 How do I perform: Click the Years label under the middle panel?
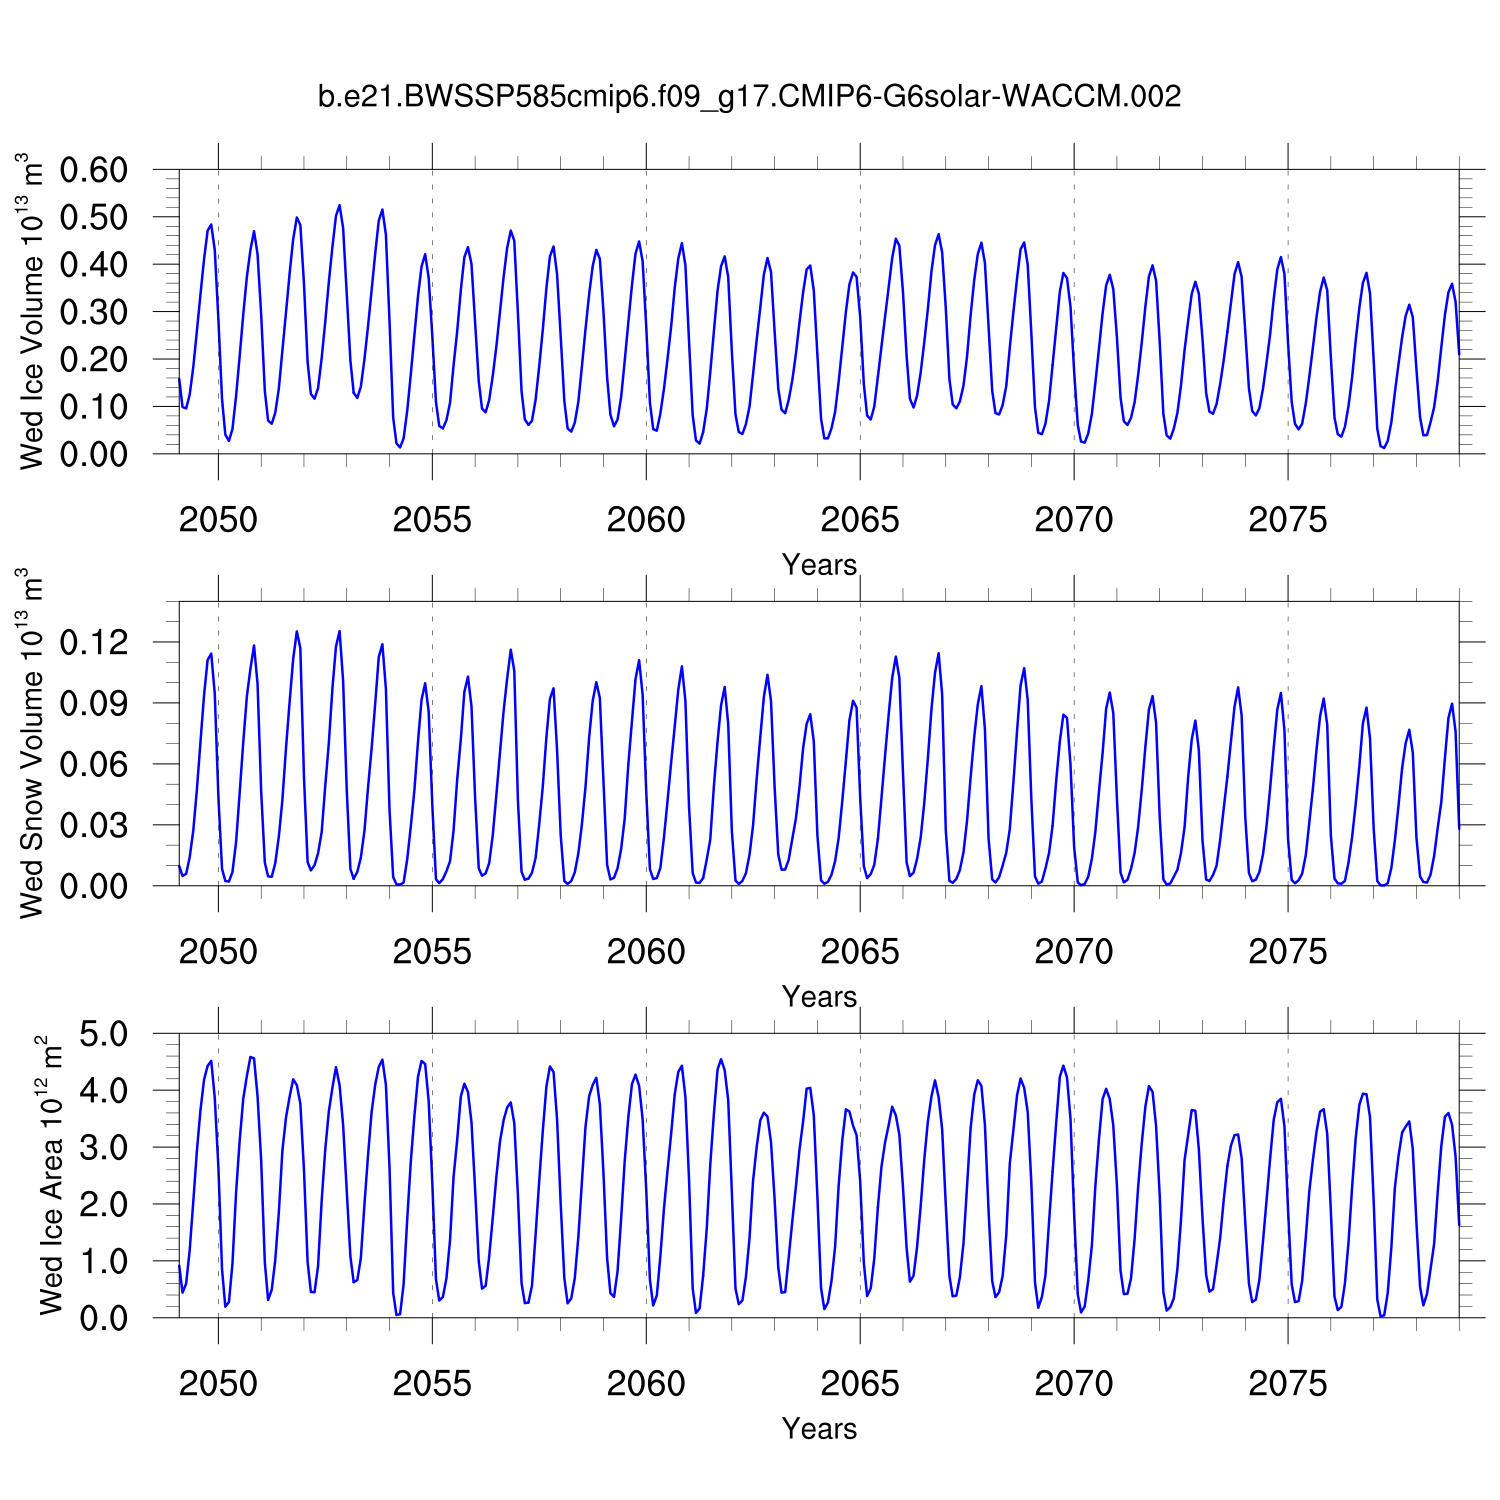[819, 997]
